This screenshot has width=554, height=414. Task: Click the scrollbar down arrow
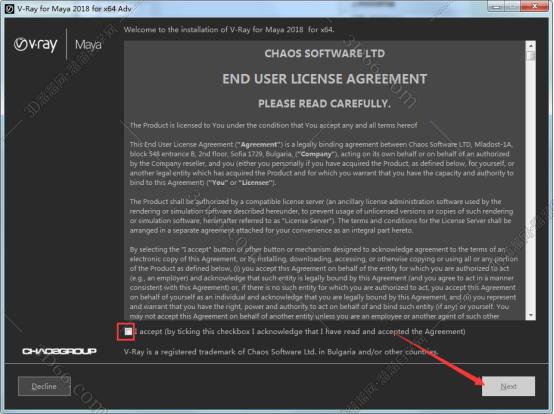coord(530,315)
